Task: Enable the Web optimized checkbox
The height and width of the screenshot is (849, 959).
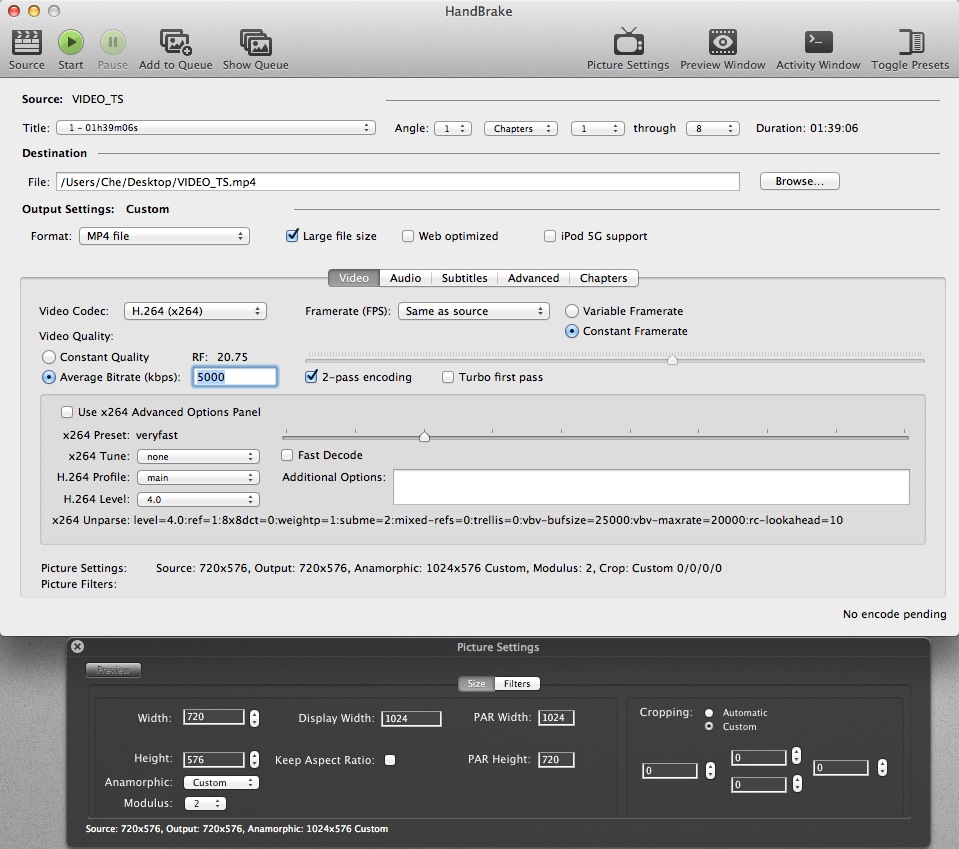Action: [407, 236]
